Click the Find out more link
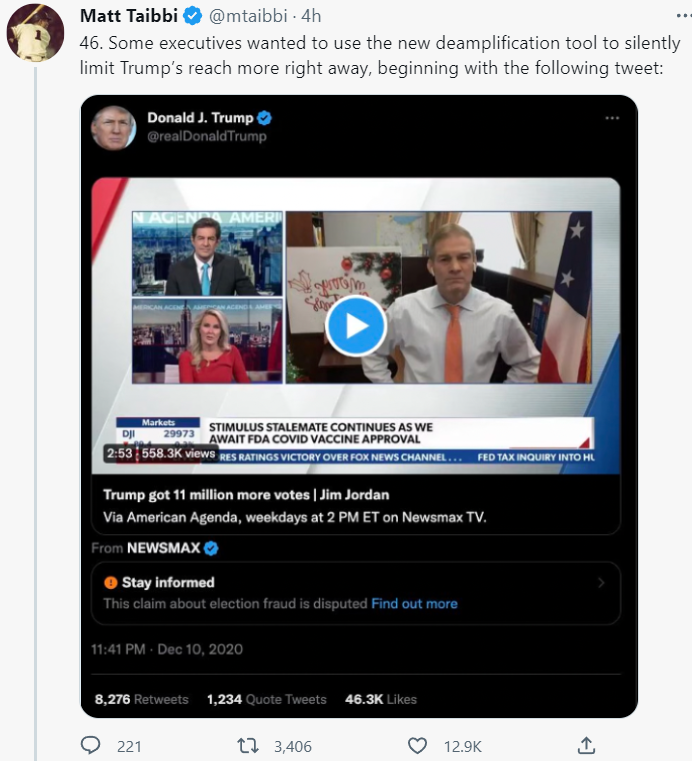692x761 pixels. (414, 604)
